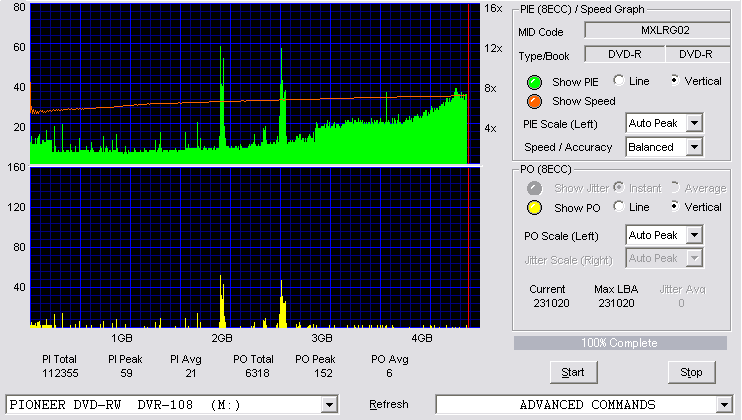
Task: Click the tall PIE spike near 2GB
Action: tap(221, 97)
